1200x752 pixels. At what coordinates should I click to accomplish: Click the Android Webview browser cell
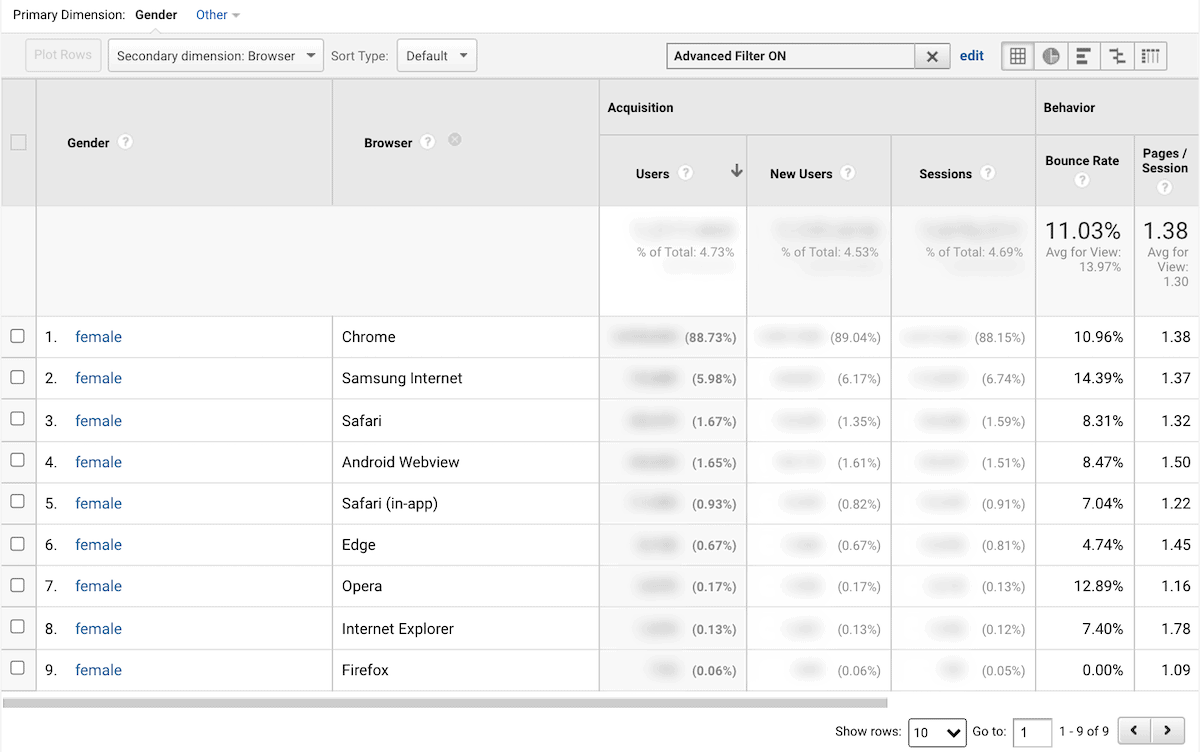(x=400, y=462)
